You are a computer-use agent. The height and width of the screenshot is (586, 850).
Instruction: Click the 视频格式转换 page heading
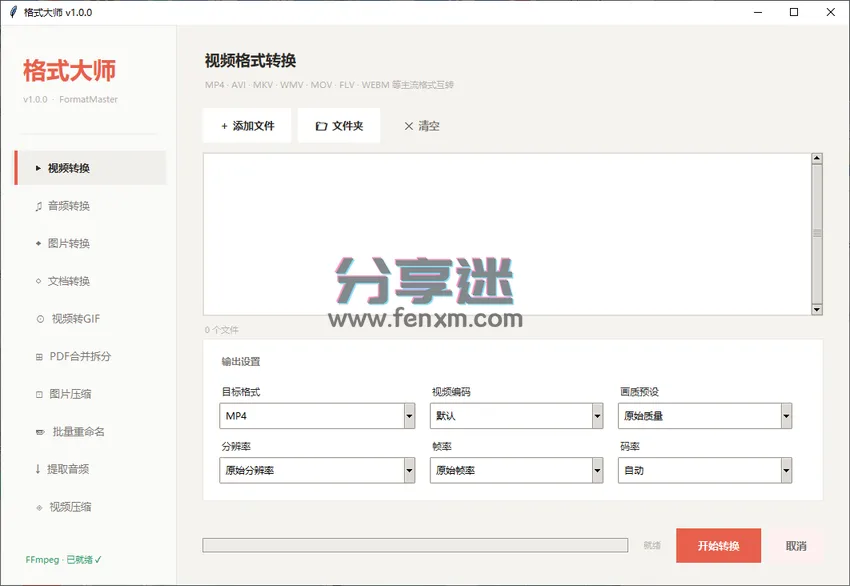tap(250, 61)
